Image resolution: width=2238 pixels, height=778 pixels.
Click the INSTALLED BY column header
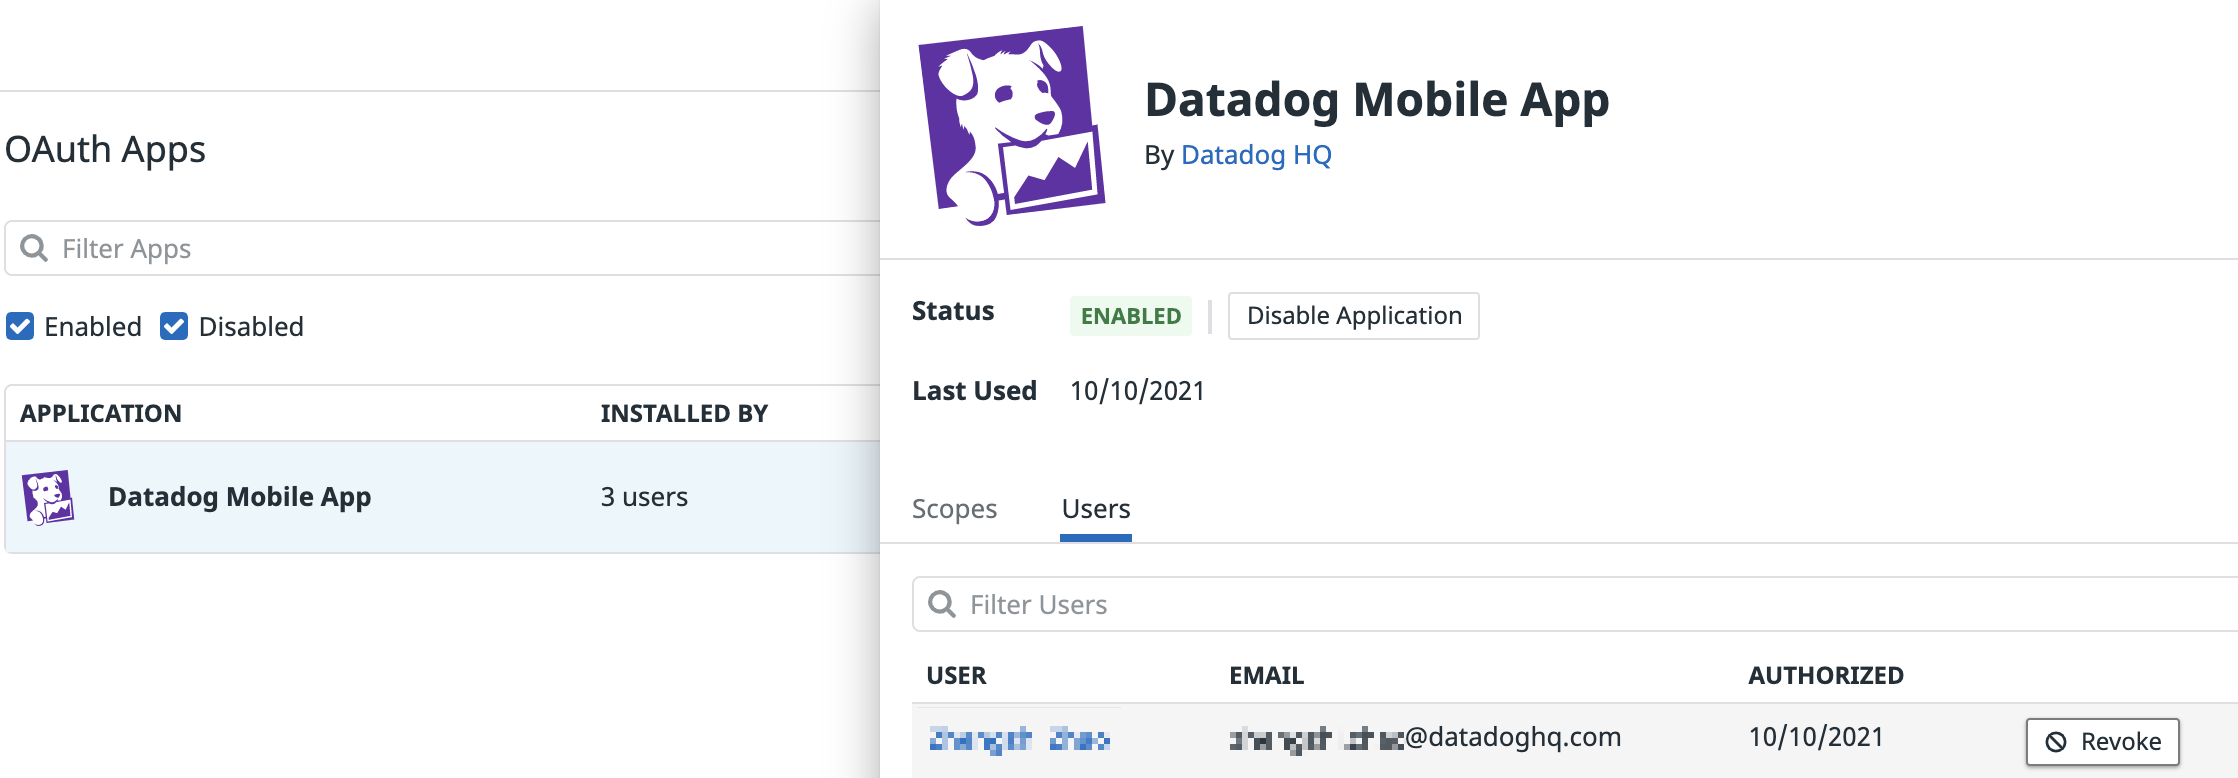coord(684,413)
